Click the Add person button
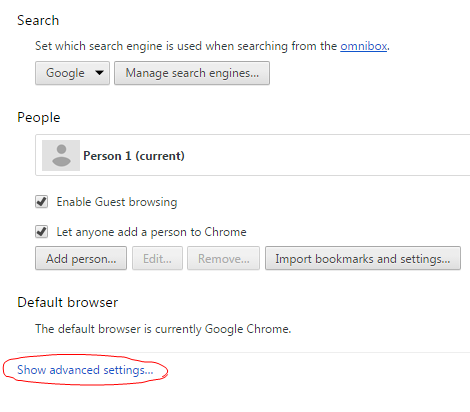The height and width of the screenshot is (412, 470). (x=81, y=258)
